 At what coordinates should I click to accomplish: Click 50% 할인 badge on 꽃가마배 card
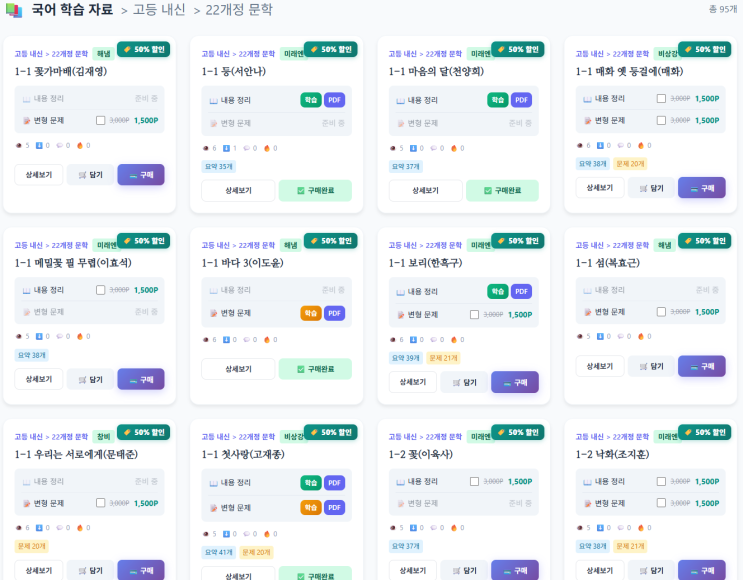(x=144, y=49)
